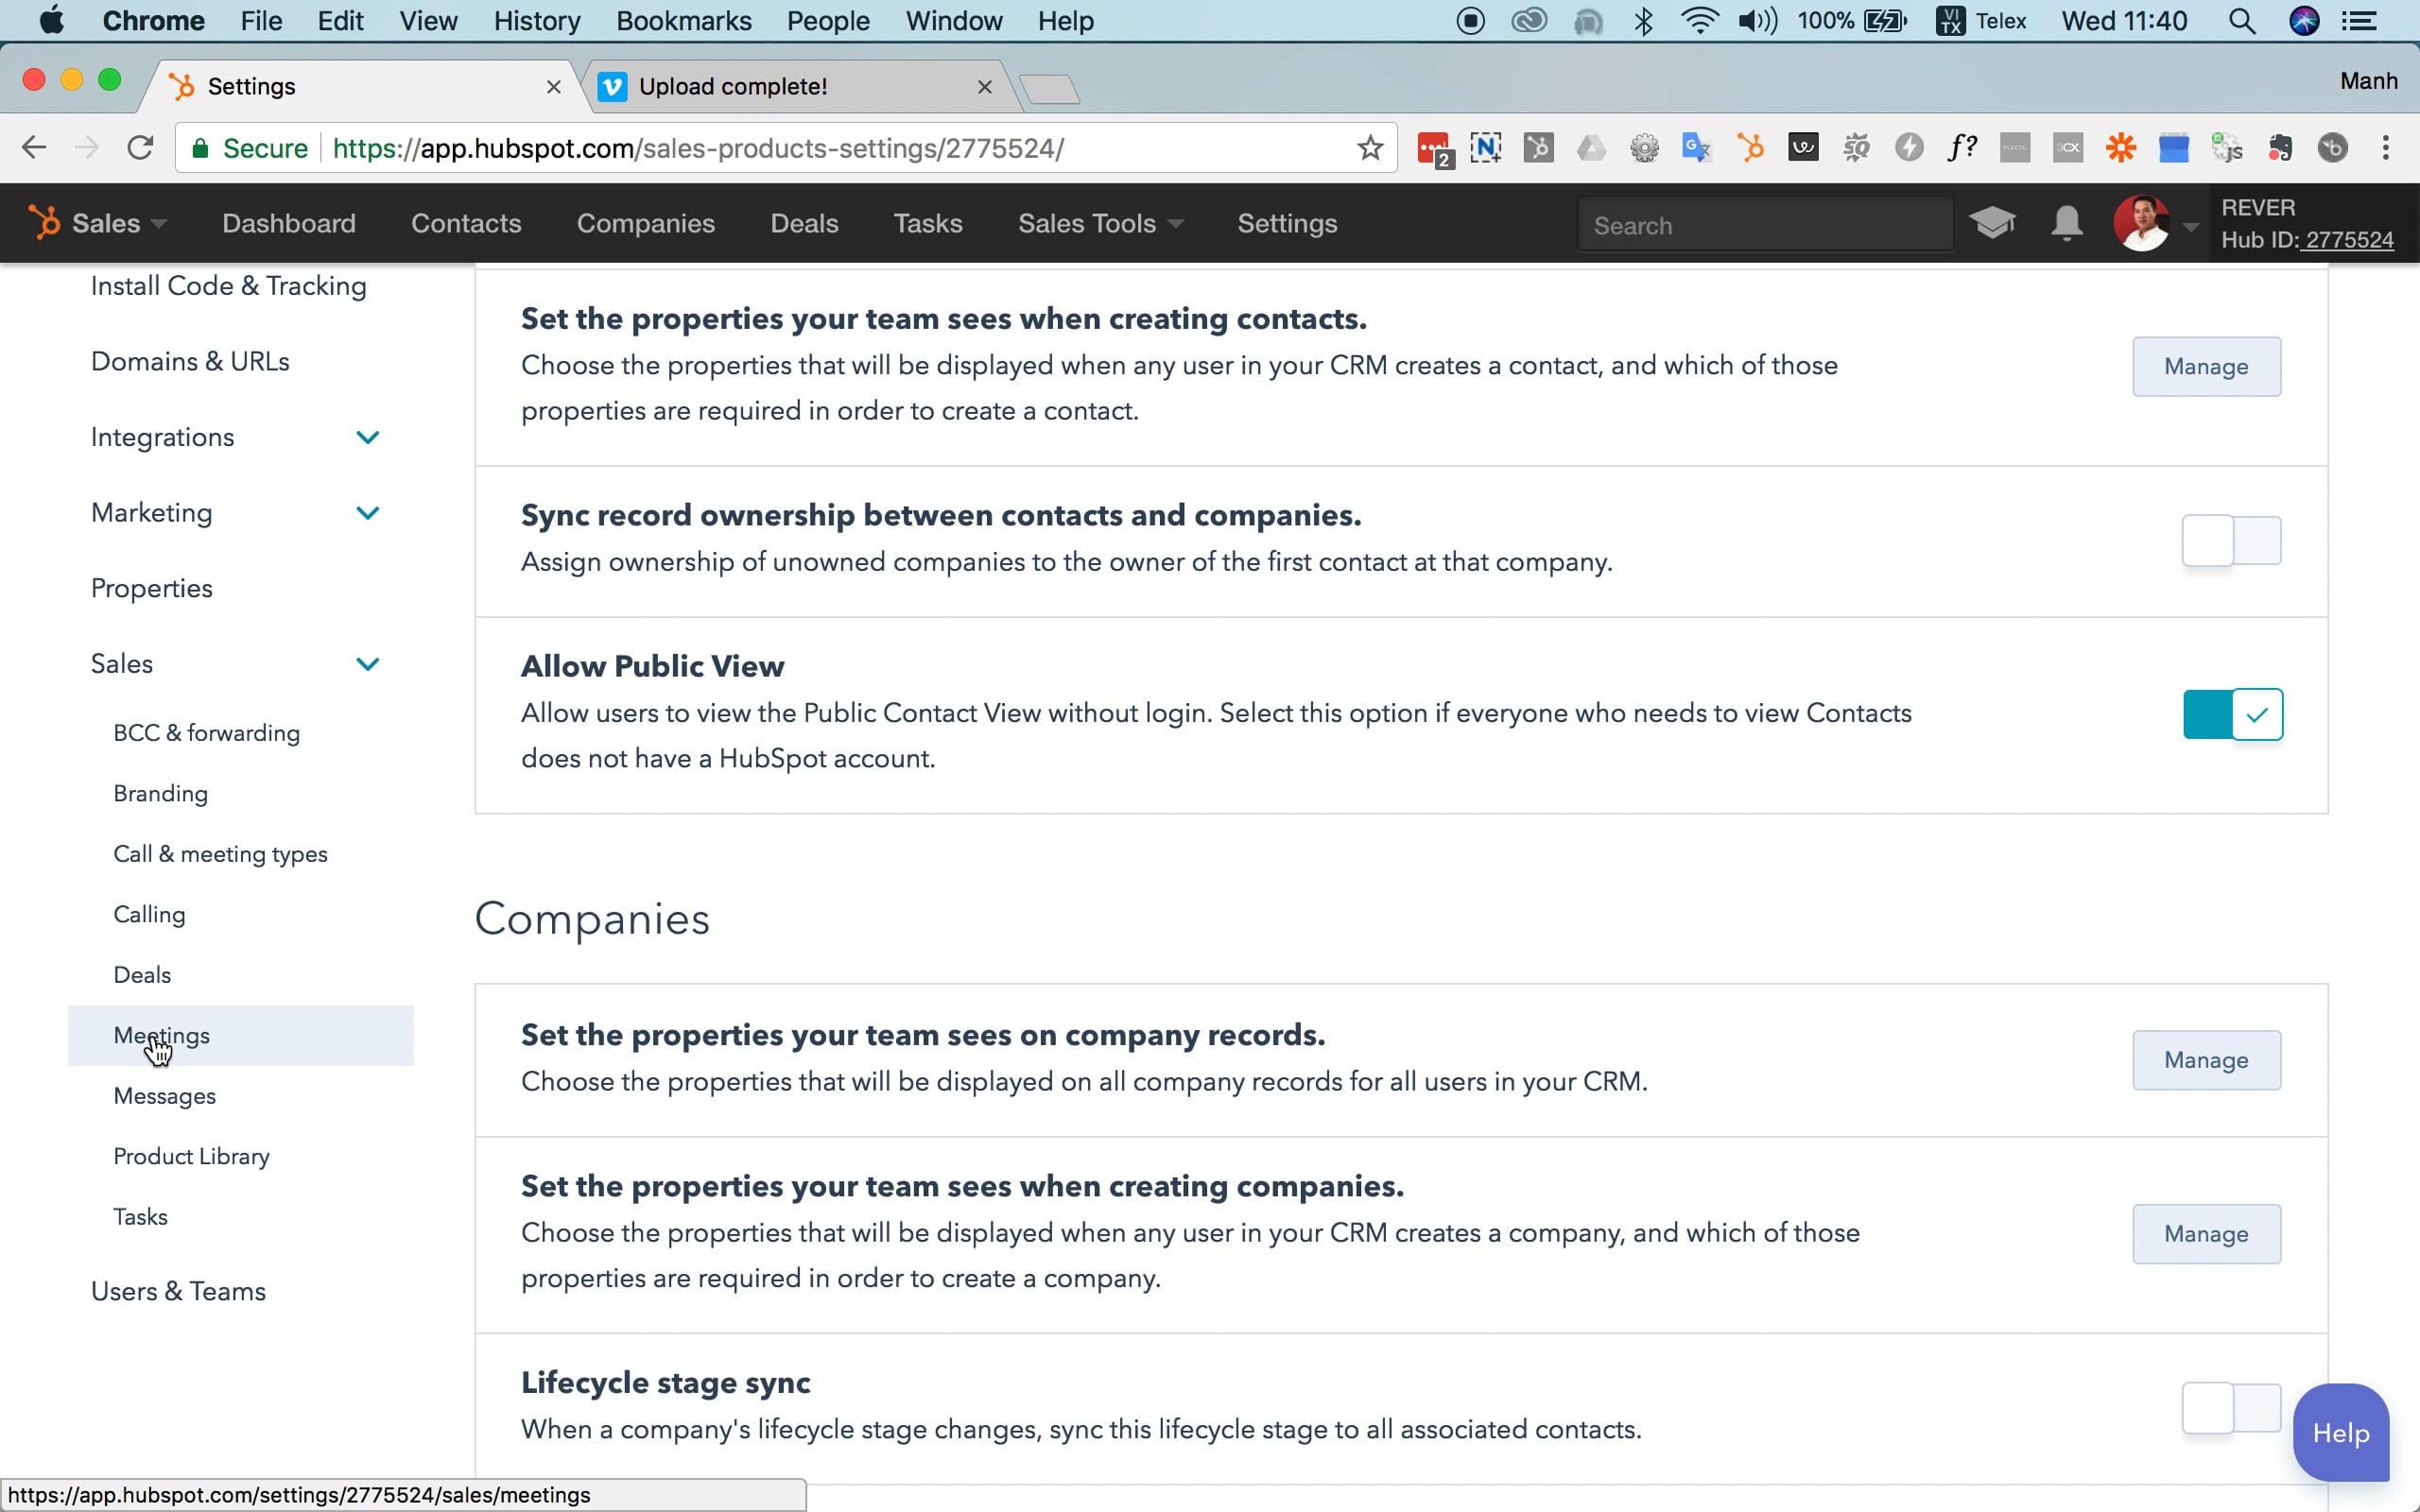Image resolution: width=2420 pixels, height=1512 pixels.
Task: Click Manage for creating companies properties
Action: pyautogui.click(x=2206, y=1234)
